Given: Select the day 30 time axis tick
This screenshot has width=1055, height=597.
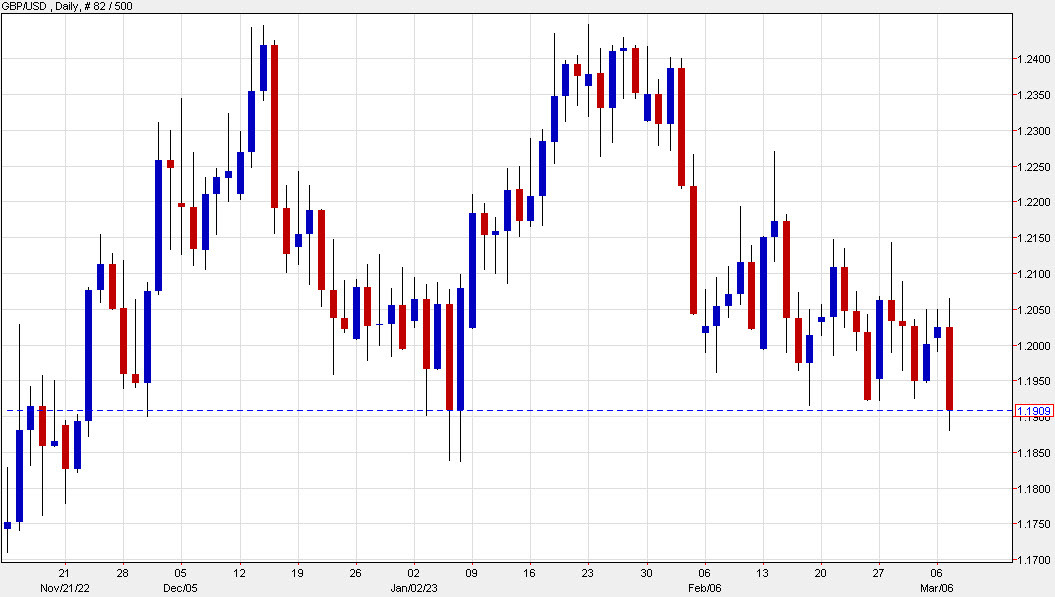Looking at the screenshot, I should click(x=647, y=573).
